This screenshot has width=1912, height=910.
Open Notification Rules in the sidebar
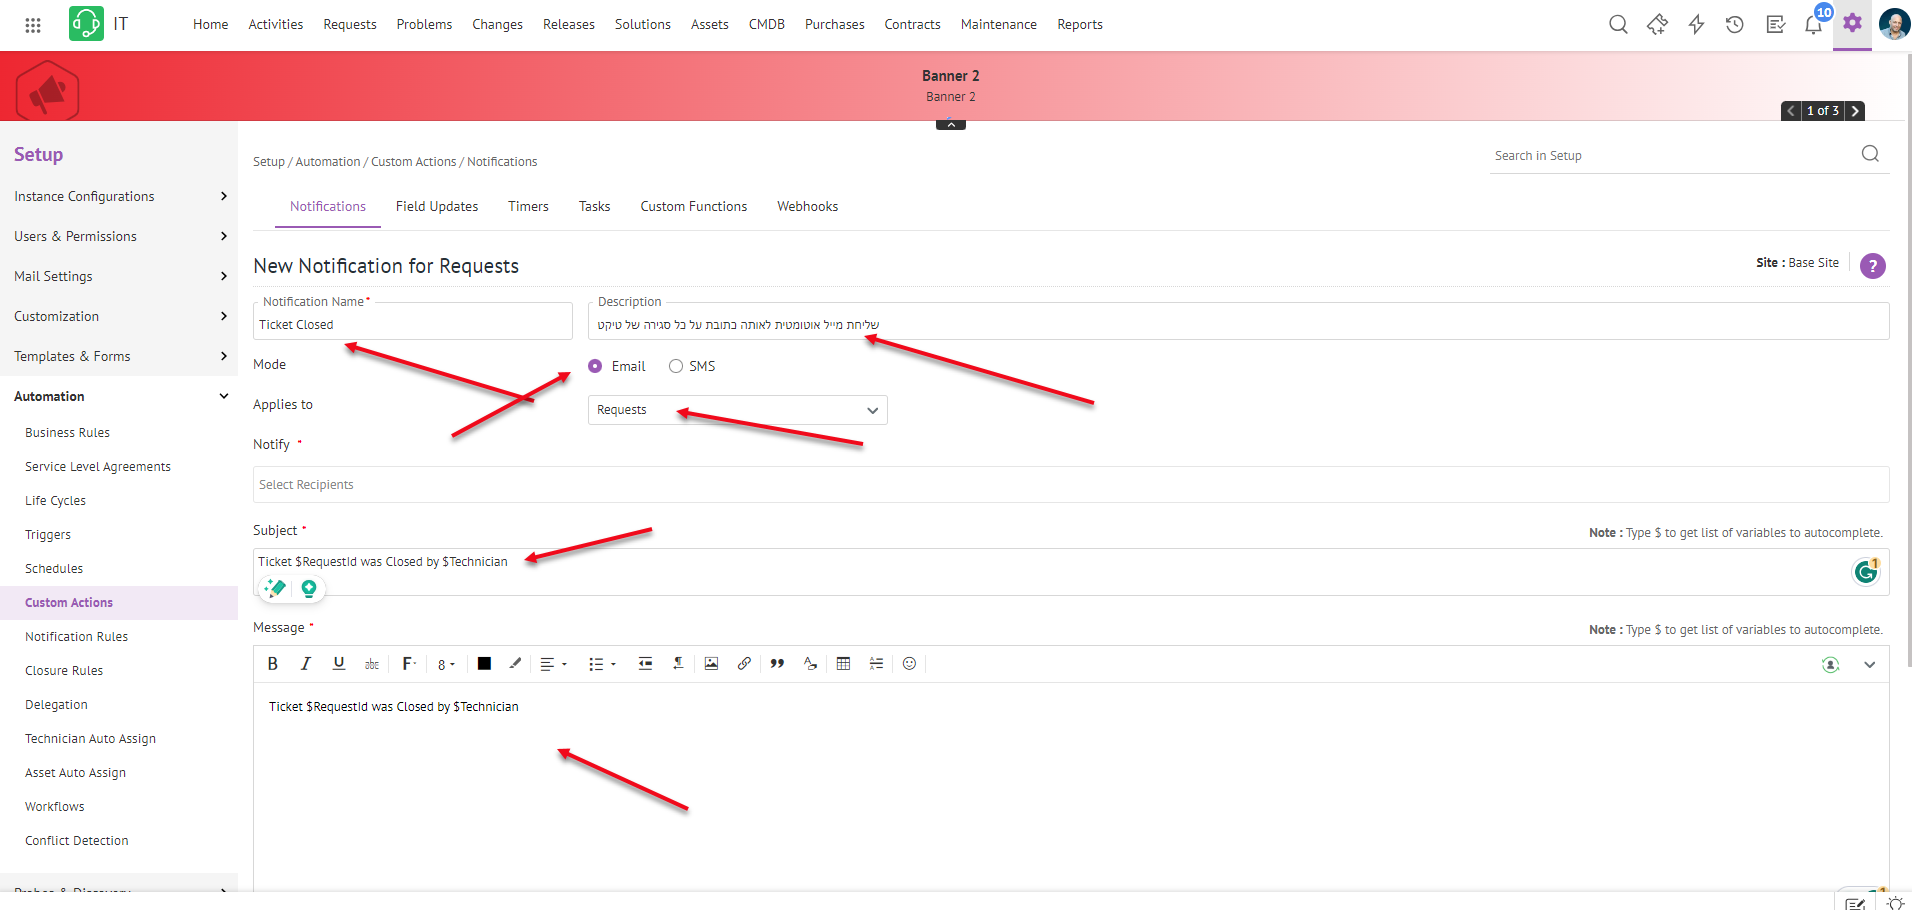coord(76,636)
